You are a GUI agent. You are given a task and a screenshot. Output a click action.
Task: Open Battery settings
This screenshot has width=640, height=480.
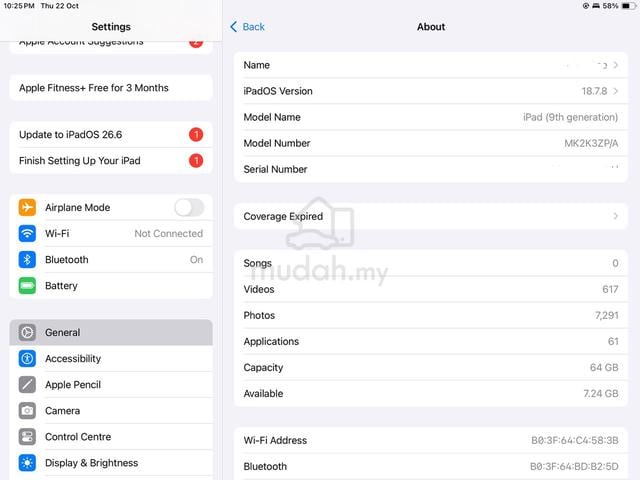point(111,286)
